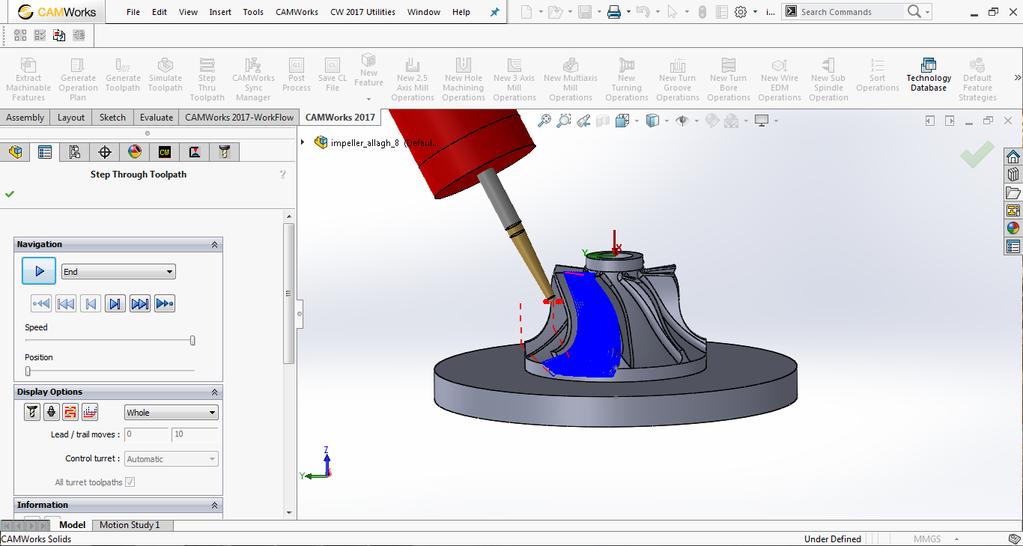The width and height of the screenshot is (1023, 546).
Task: Open the Whole toolpath display dropdown
Action: tap(171, 412)
